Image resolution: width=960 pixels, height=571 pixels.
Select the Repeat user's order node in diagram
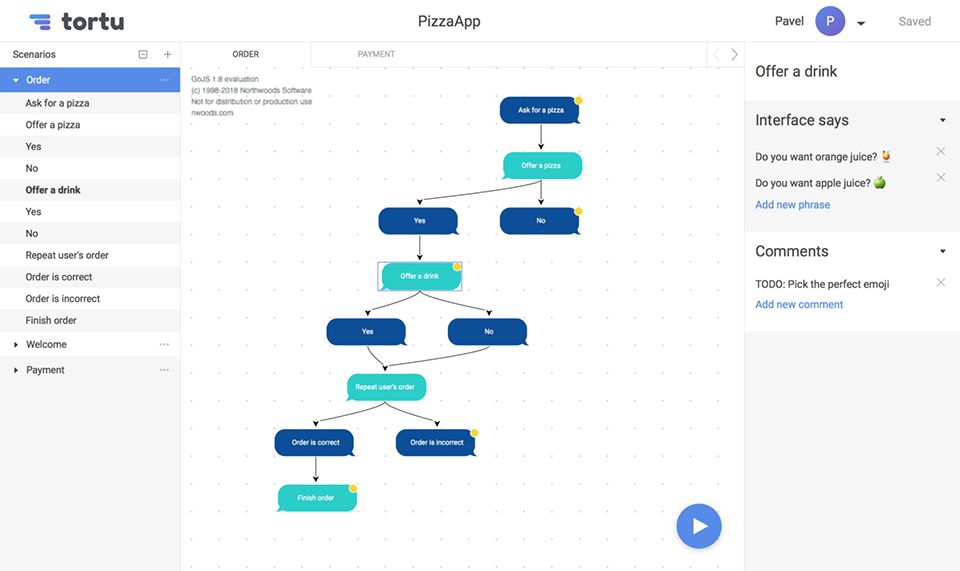(x=386, y=387)
